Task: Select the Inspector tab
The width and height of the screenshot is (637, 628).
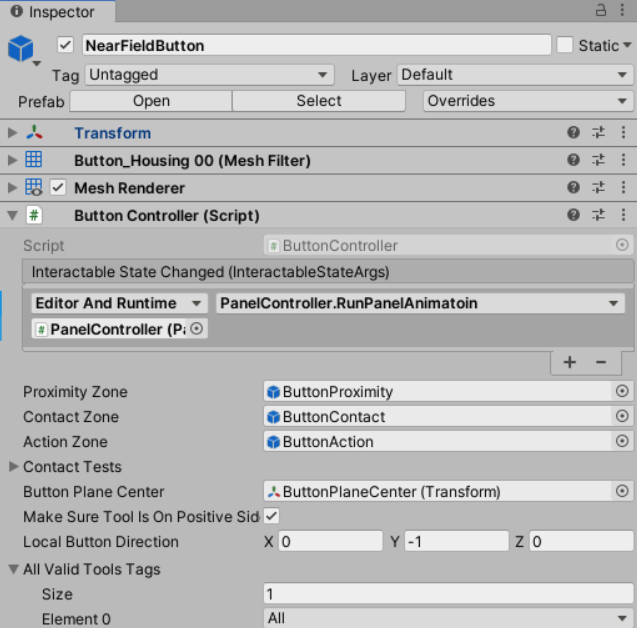Action: [x=57, y=11]
